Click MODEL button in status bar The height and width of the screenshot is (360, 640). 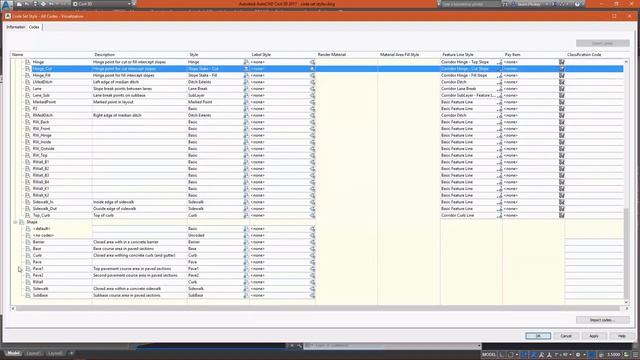(x=489, y=355)
